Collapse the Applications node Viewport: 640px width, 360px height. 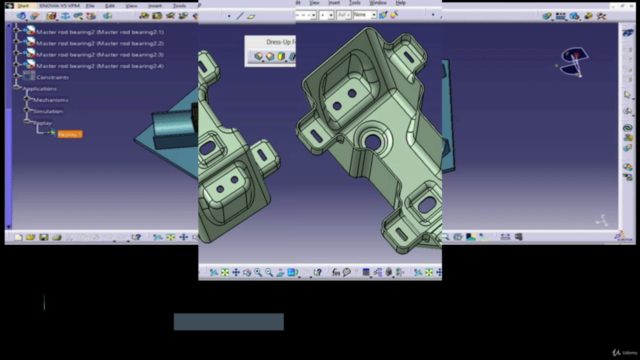16,87
